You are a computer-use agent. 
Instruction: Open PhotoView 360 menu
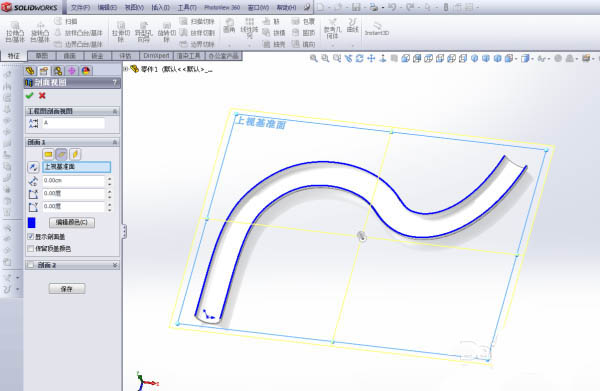pos(222,7)
